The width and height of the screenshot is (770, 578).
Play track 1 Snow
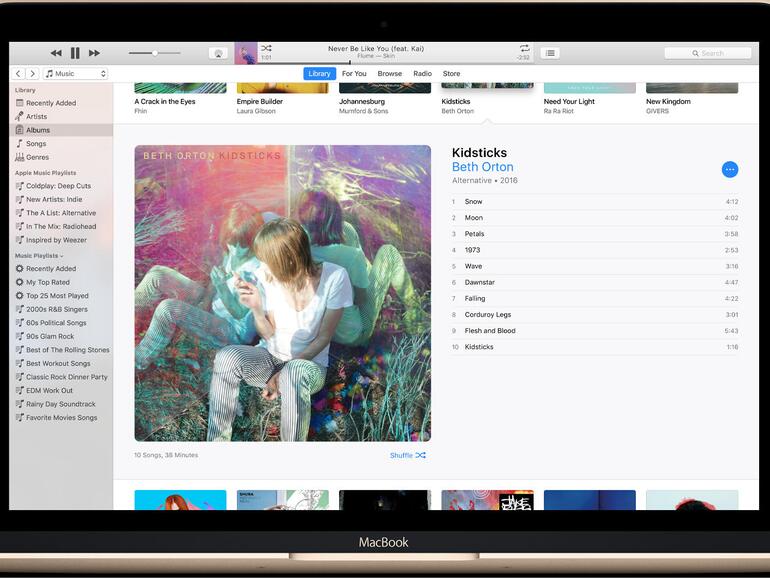pos(595,202)
